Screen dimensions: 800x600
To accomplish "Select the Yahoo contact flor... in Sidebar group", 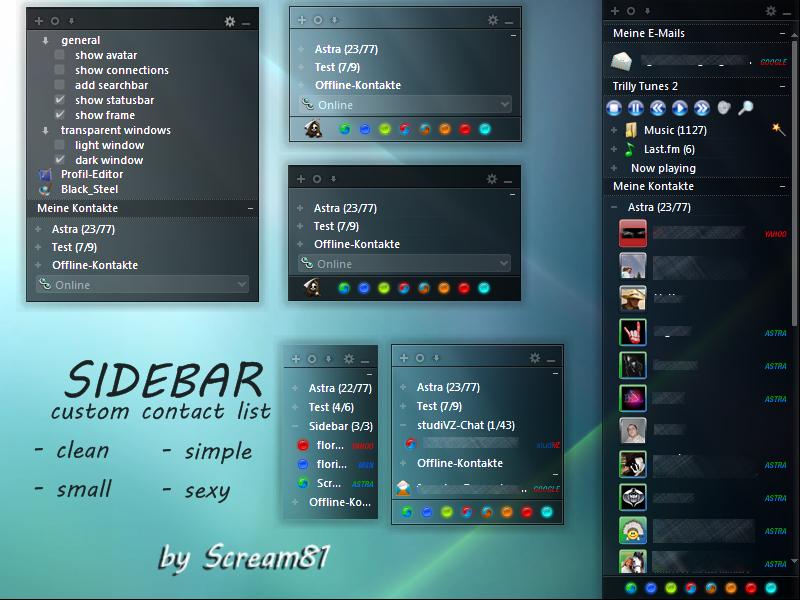I will click(x=335, y=445).
